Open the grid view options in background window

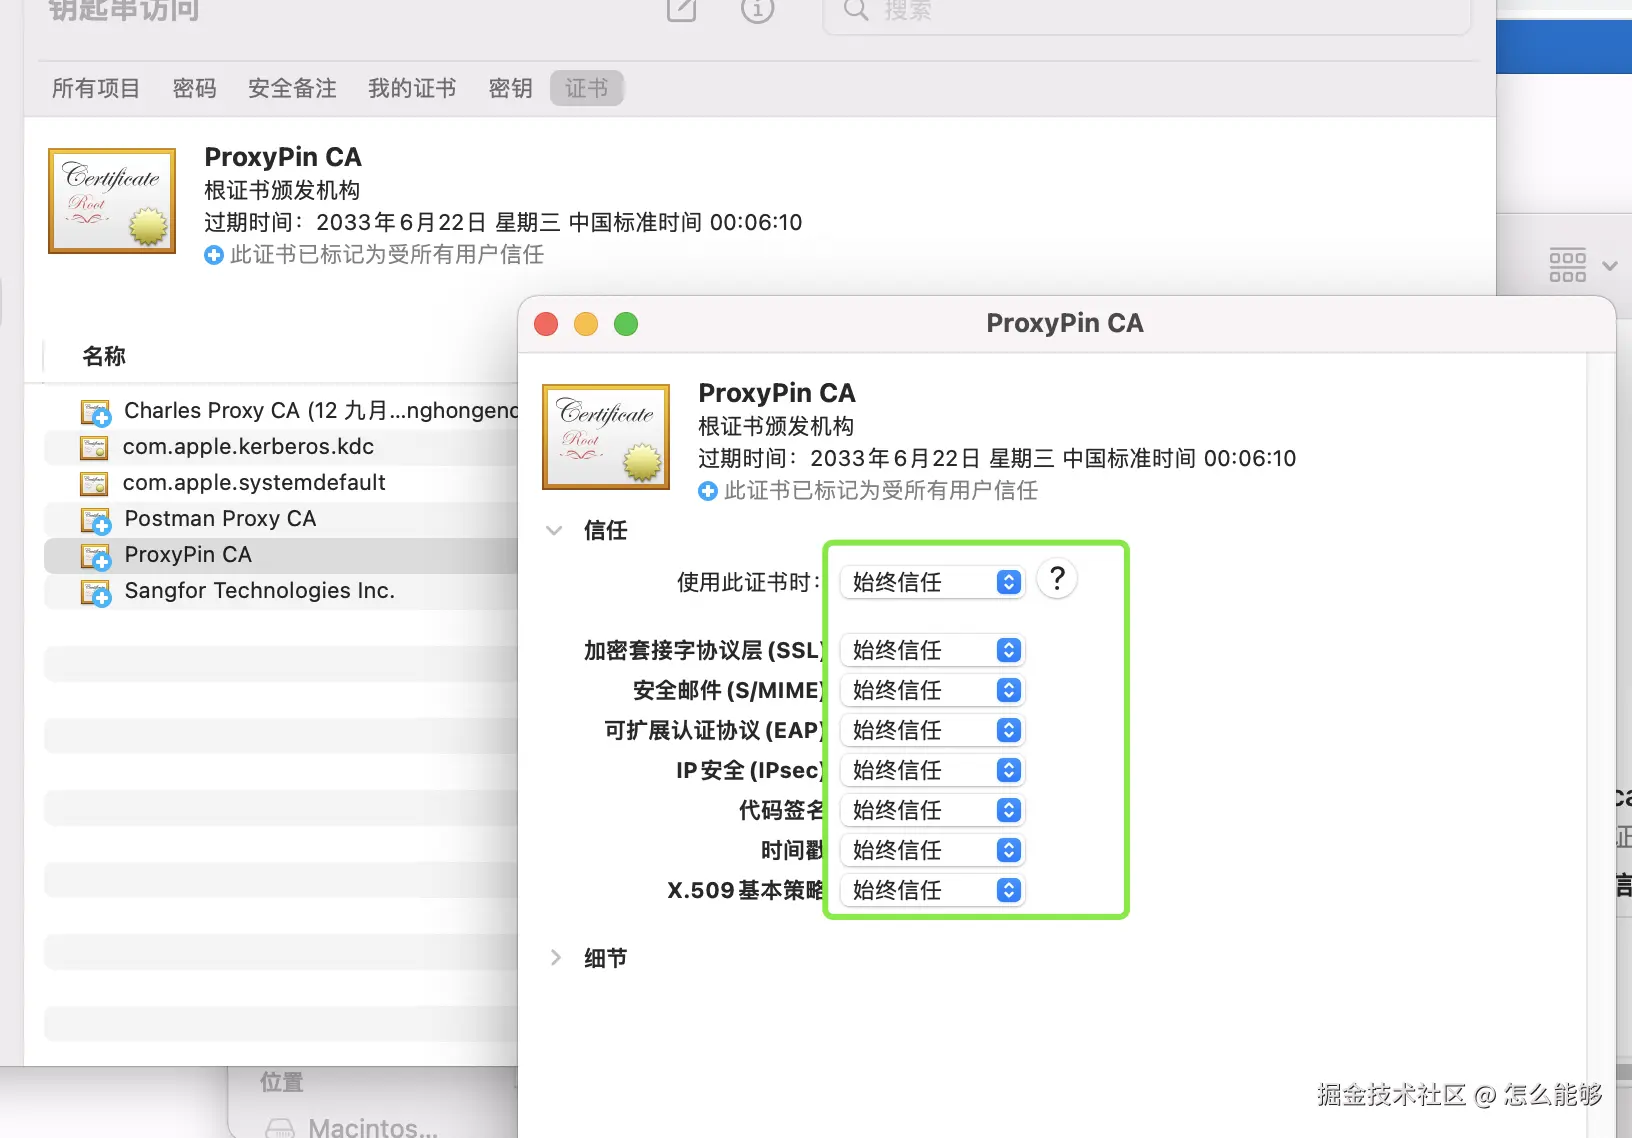1582,266
